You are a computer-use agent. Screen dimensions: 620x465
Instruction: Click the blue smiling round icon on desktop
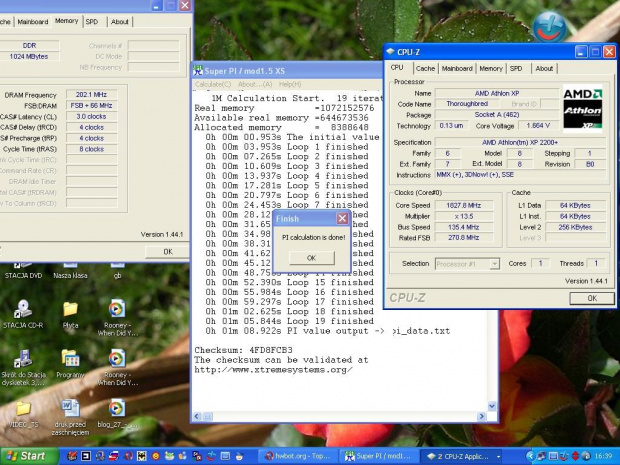[x=549, y=27]
